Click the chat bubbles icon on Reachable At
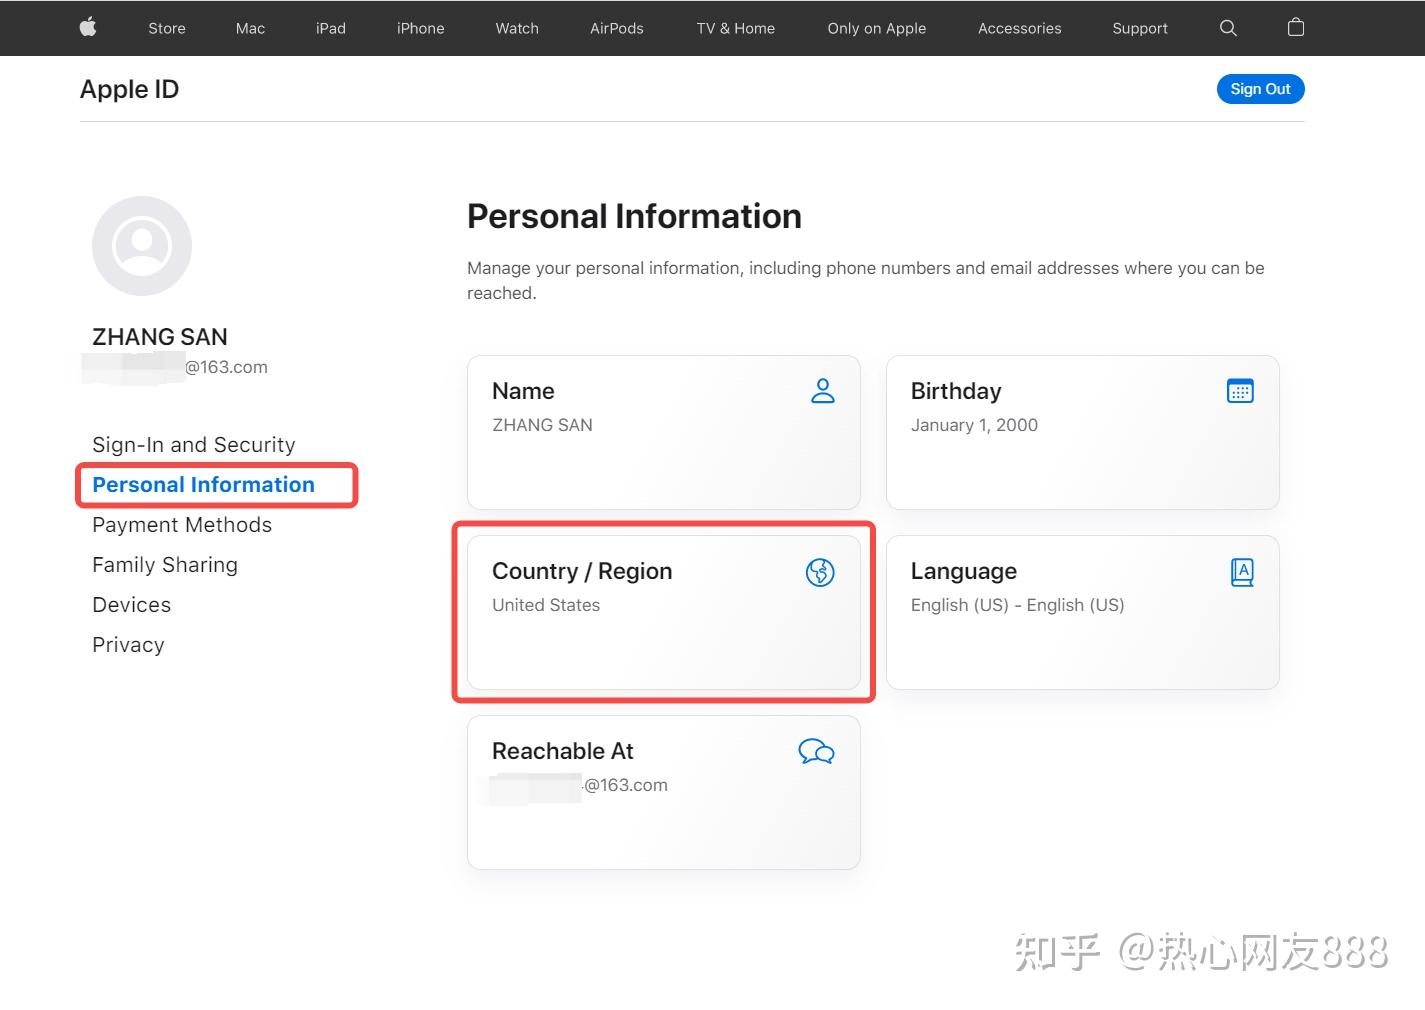Viewport: 1425px width, 1010px height. (x=816, y=751)
